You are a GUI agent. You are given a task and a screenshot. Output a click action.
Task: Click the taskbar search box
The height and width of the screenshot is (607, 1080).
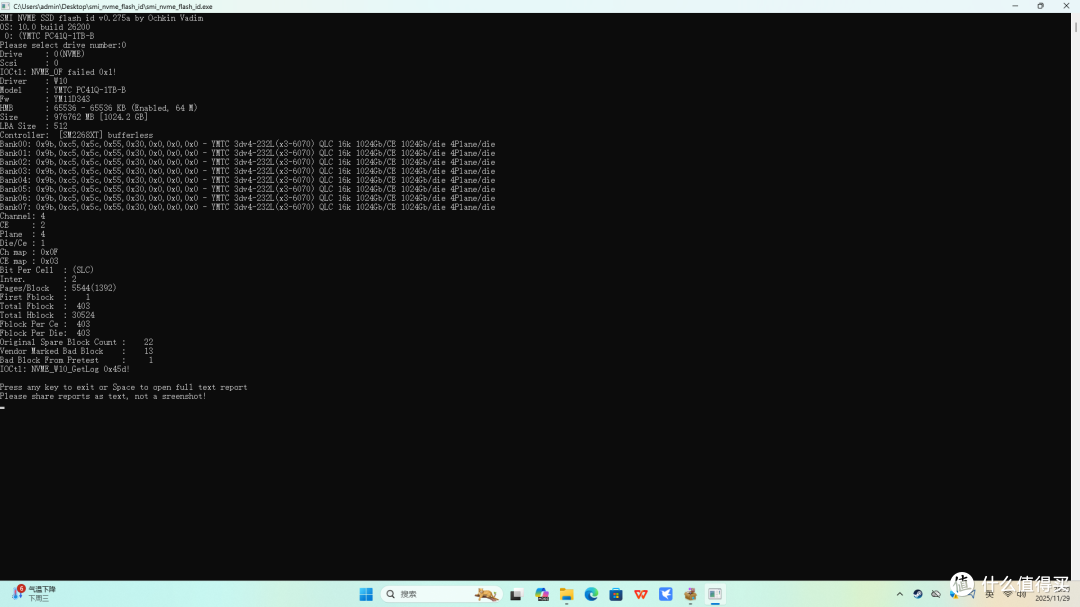tap(441, 594)
